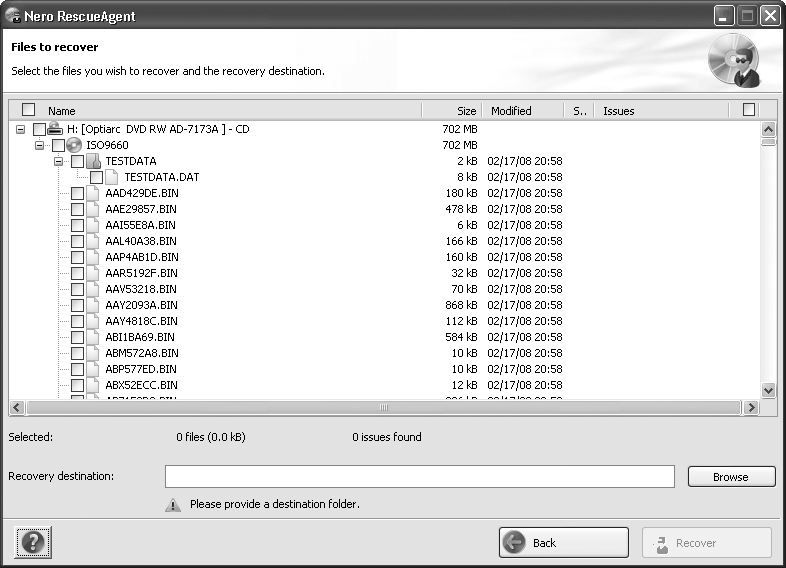Enable the checkbox in the rightmost column header

(x=749, y=110)
